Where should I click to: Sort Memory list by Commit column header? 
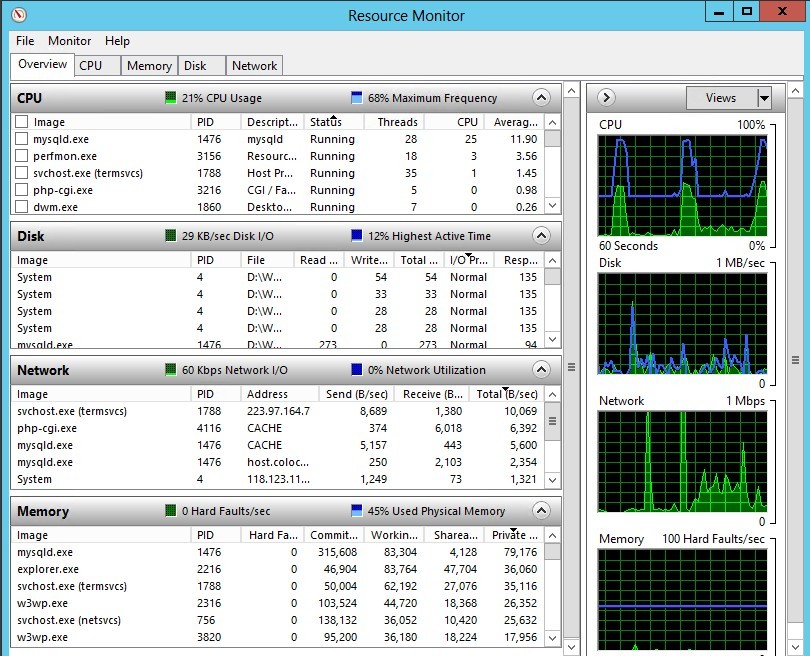[334, 535]
